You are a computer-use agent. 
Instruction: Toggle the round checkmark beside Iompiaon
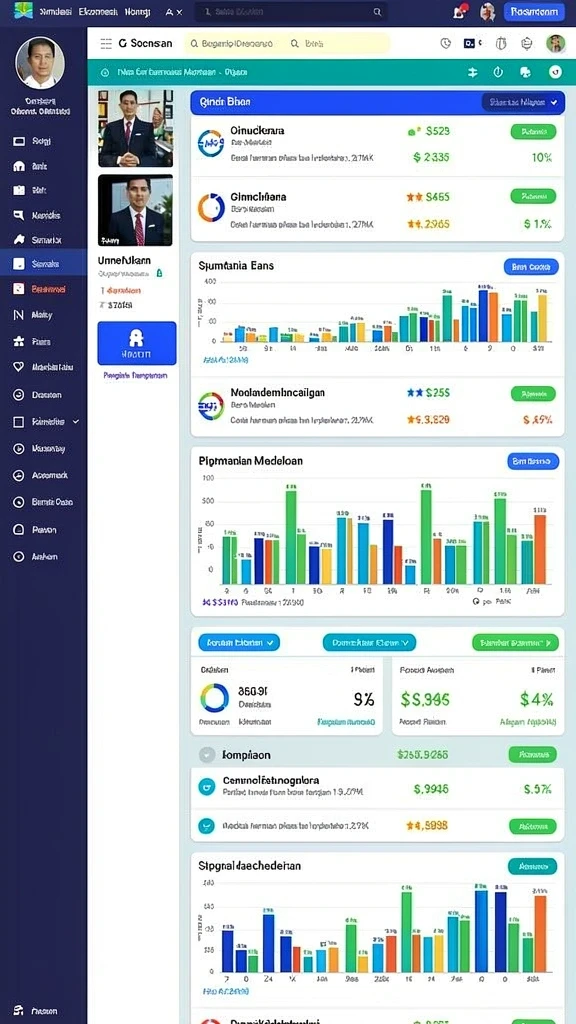[206, 755]
